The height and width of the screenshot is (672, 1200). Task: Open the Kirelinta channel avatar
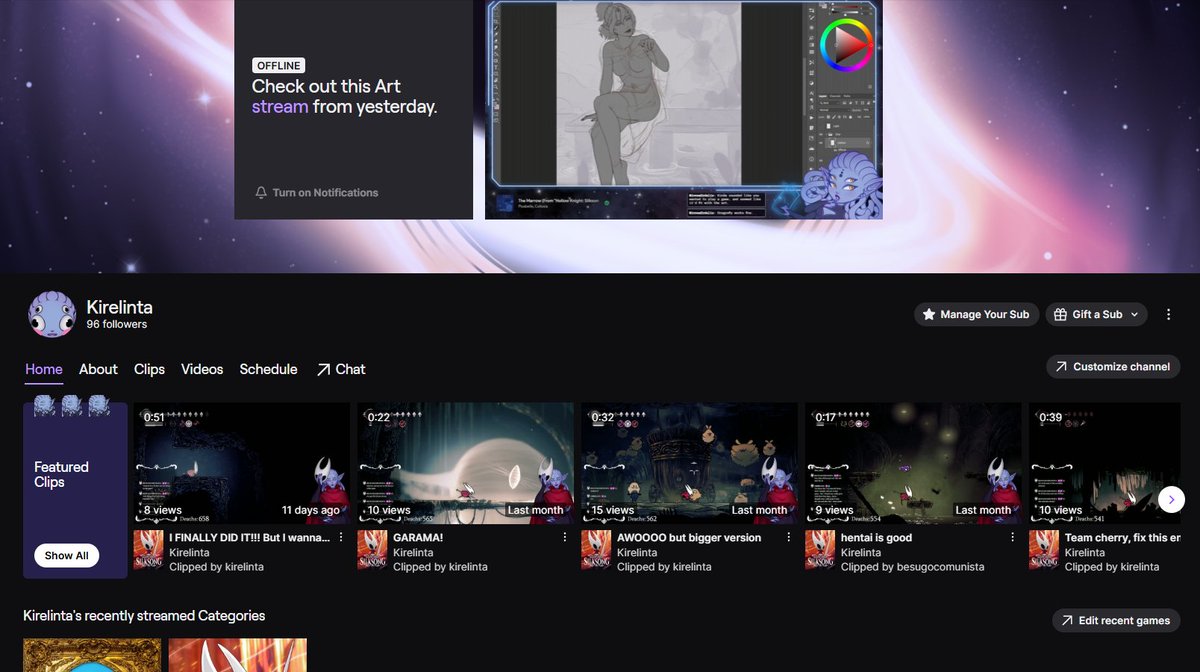52,314
